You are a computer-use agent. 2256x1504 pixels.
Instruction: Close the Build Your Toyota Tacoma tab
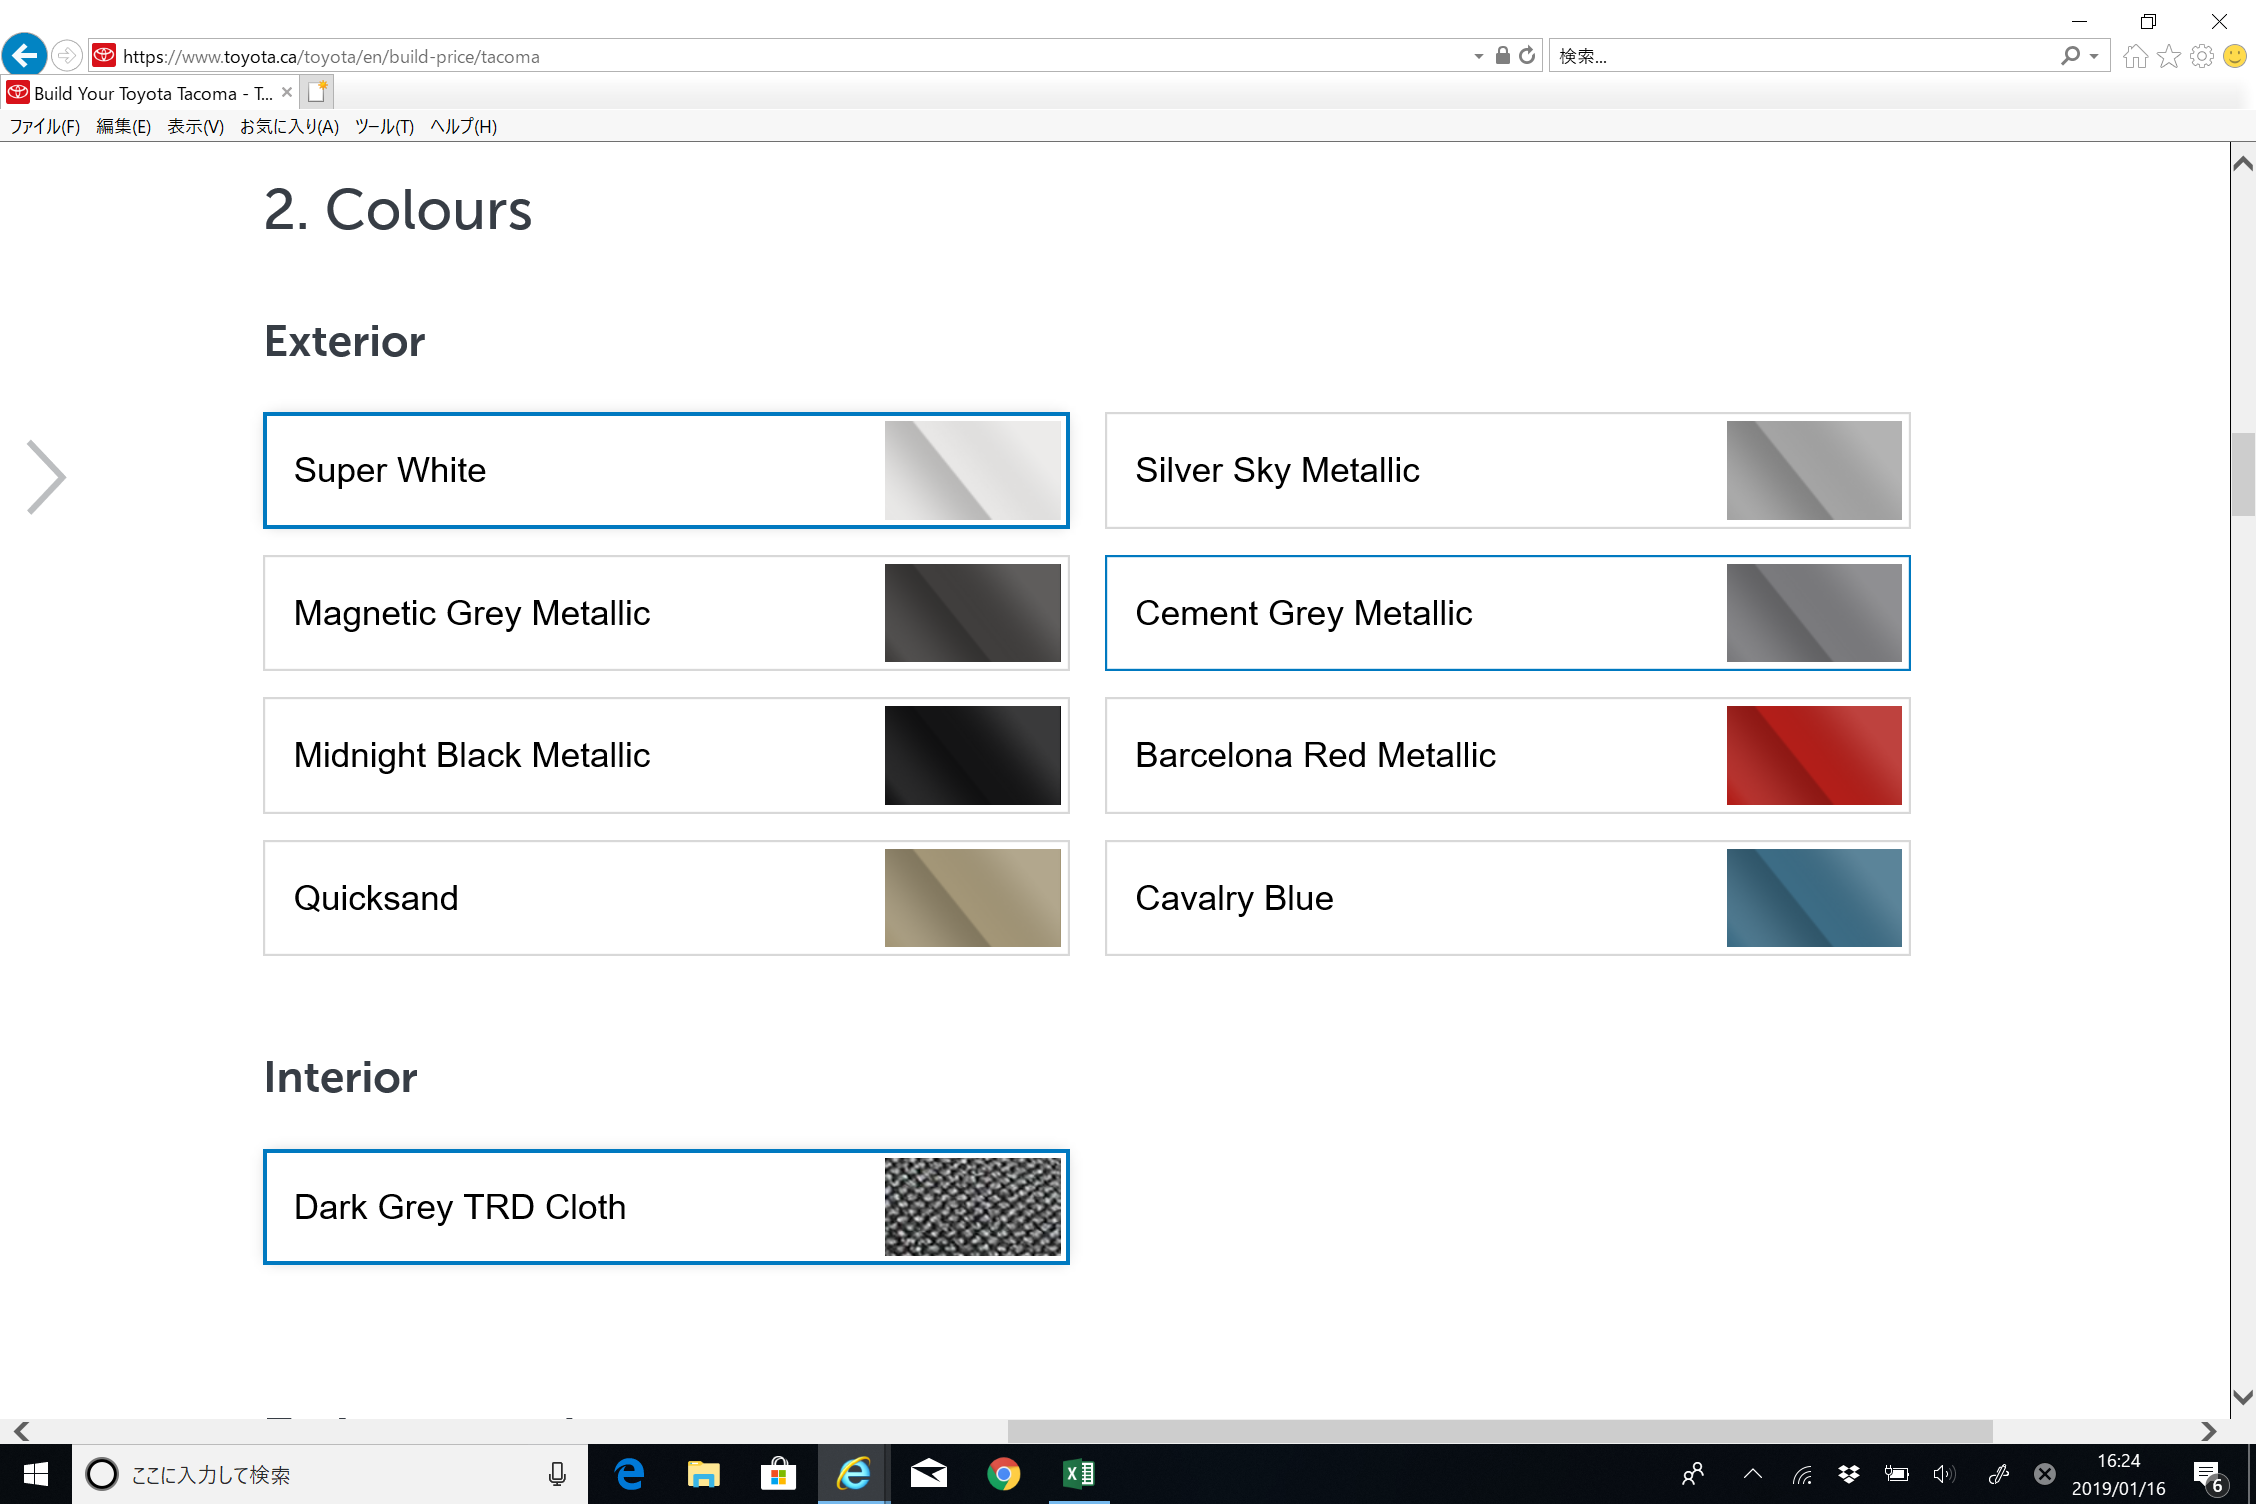[287, 92]
